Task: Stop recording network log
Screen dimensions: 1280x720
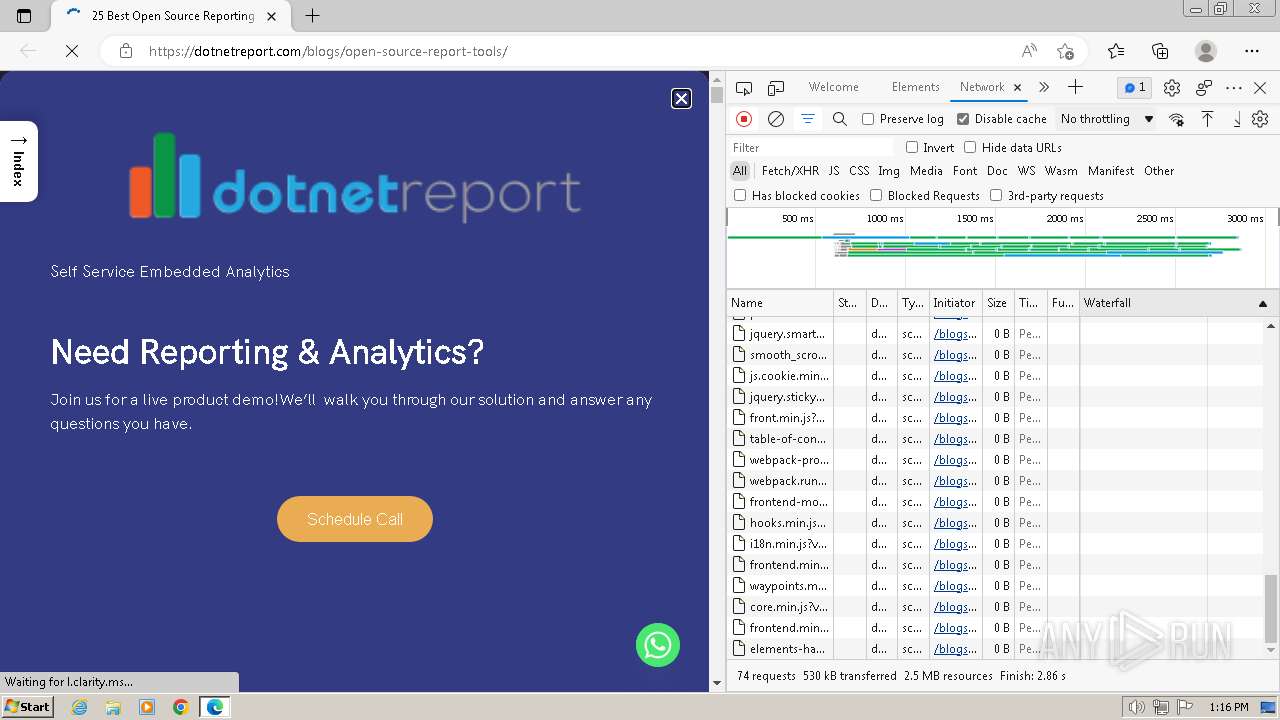Action: point(744,119)
